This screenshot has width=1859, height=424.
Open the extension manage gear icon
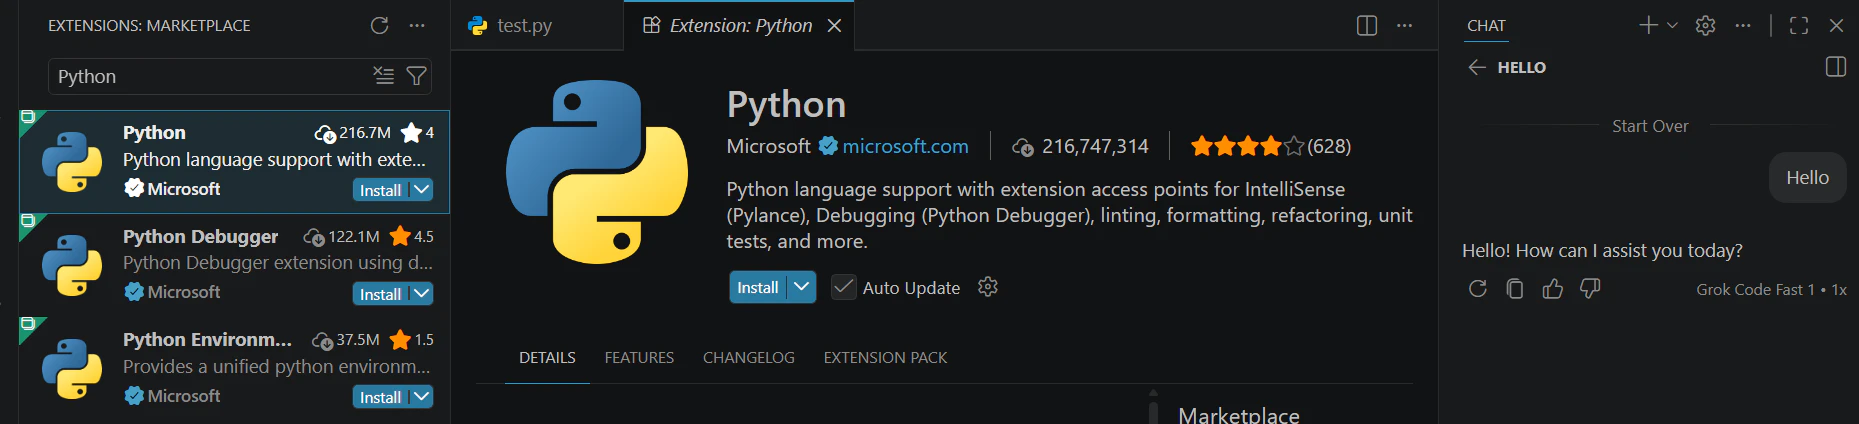coord(988,287)
